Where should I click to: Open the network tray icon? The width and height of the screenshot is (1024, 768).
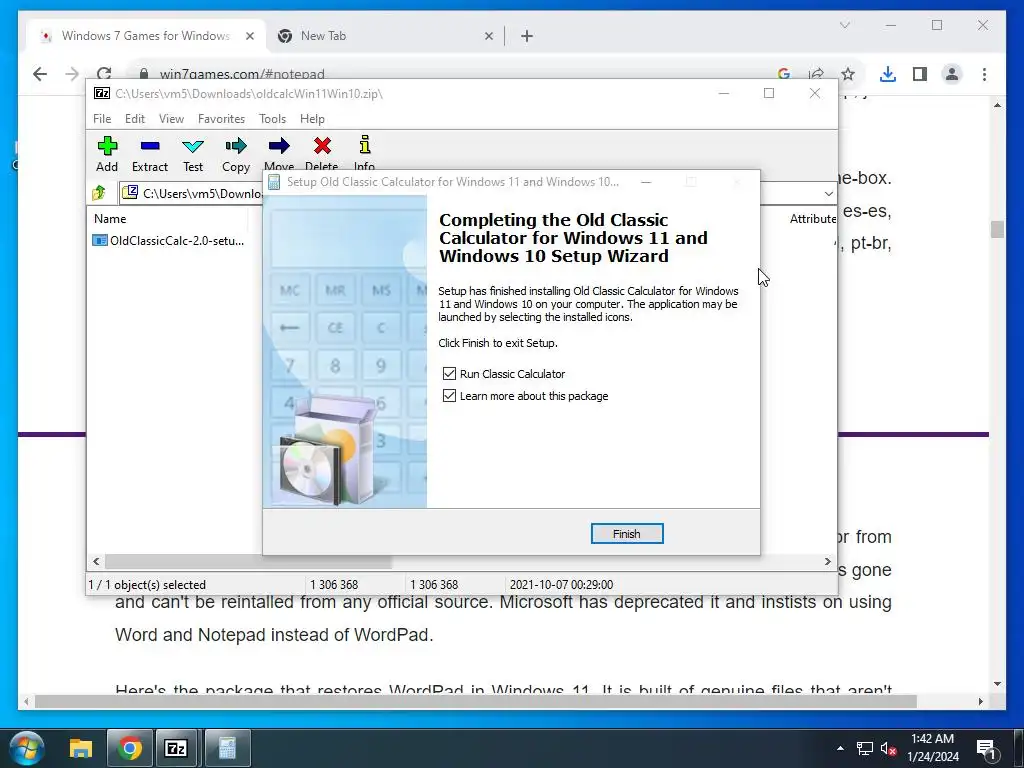(x=865, y=748)
